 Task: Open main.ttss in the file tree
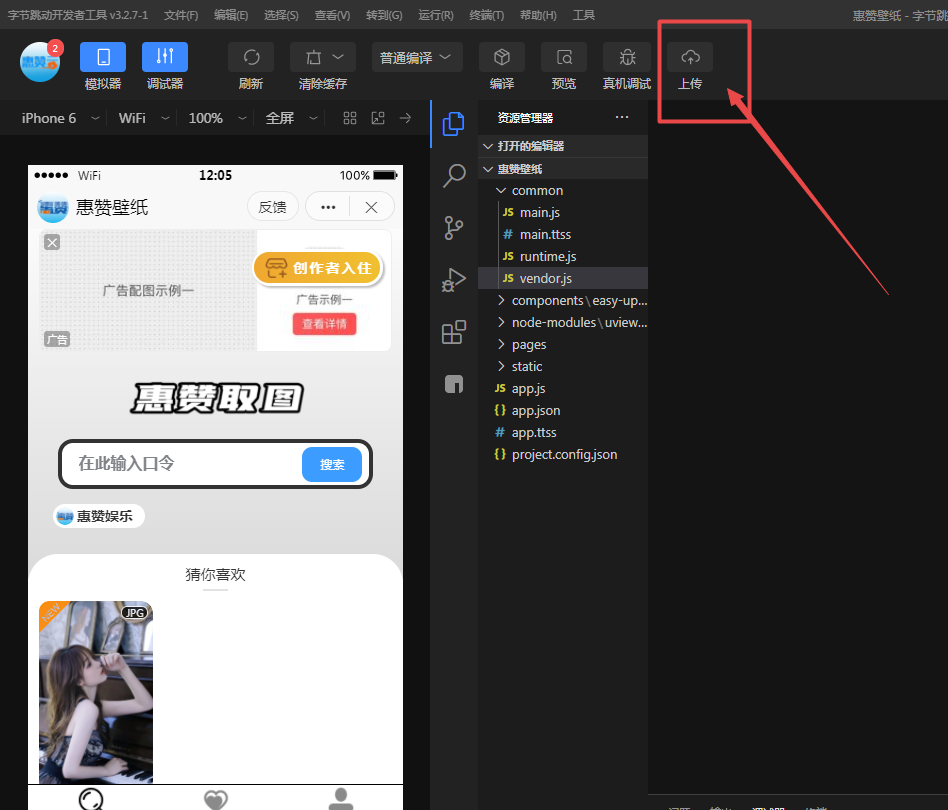(563, 234)
